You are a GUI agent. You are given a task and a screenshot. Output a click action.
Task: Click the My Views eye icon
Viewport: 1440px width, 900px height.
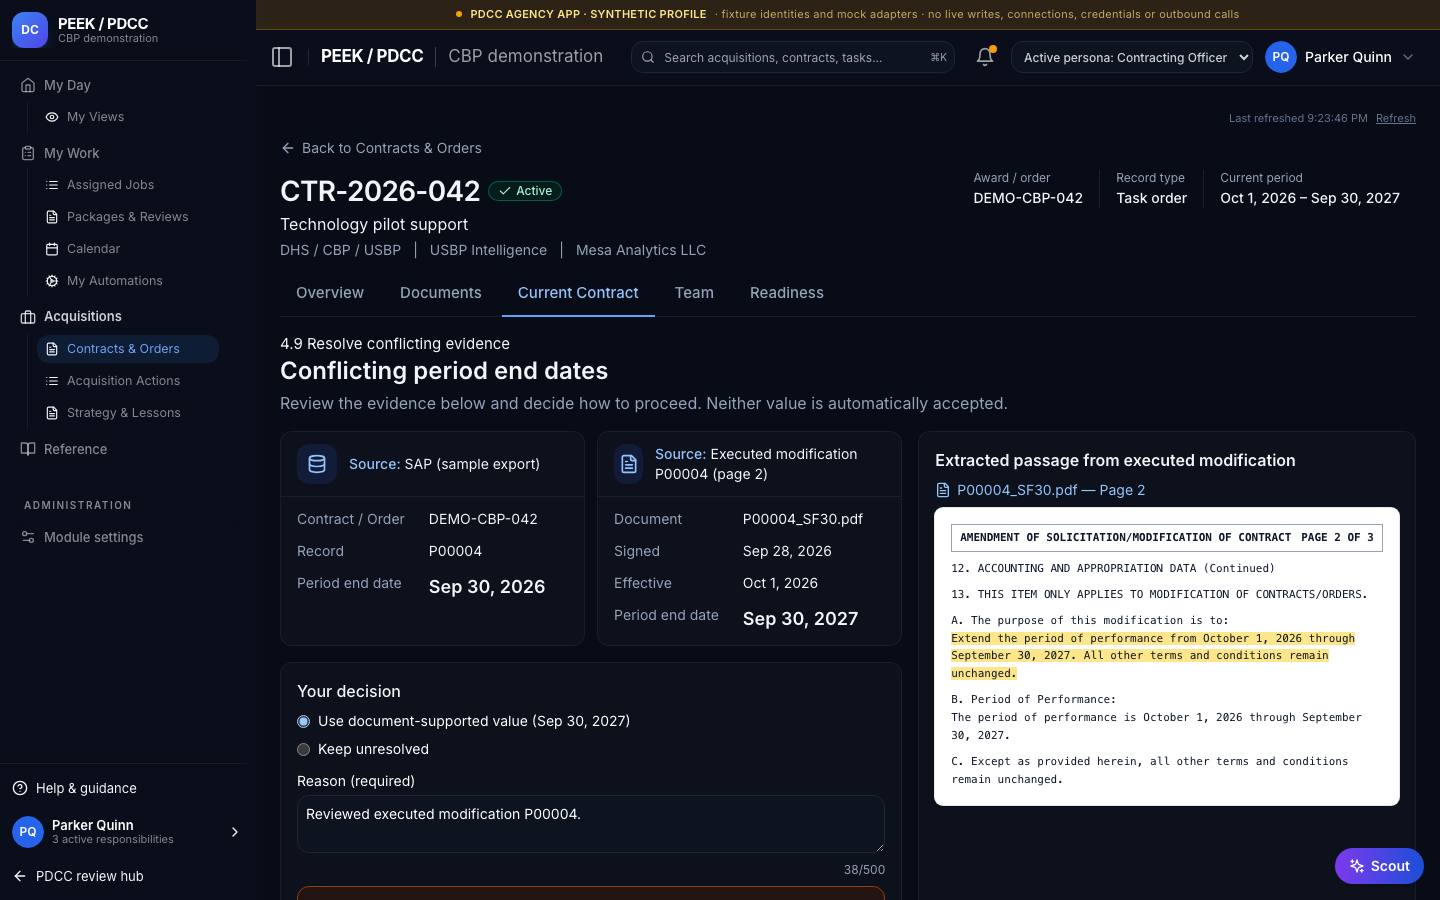pos(52,117)
